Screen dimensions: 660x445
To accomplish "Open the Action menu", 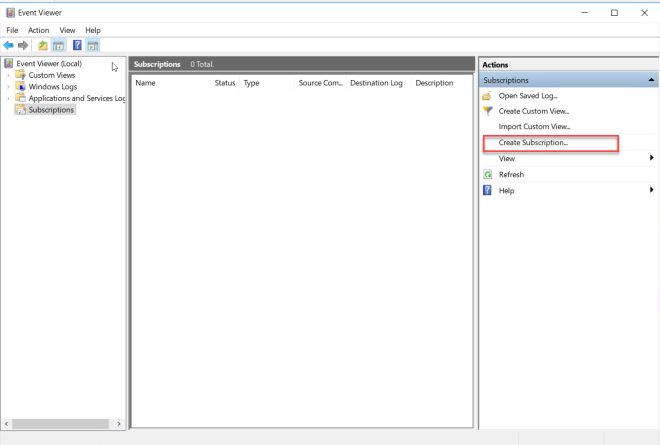I will [38, 30].
